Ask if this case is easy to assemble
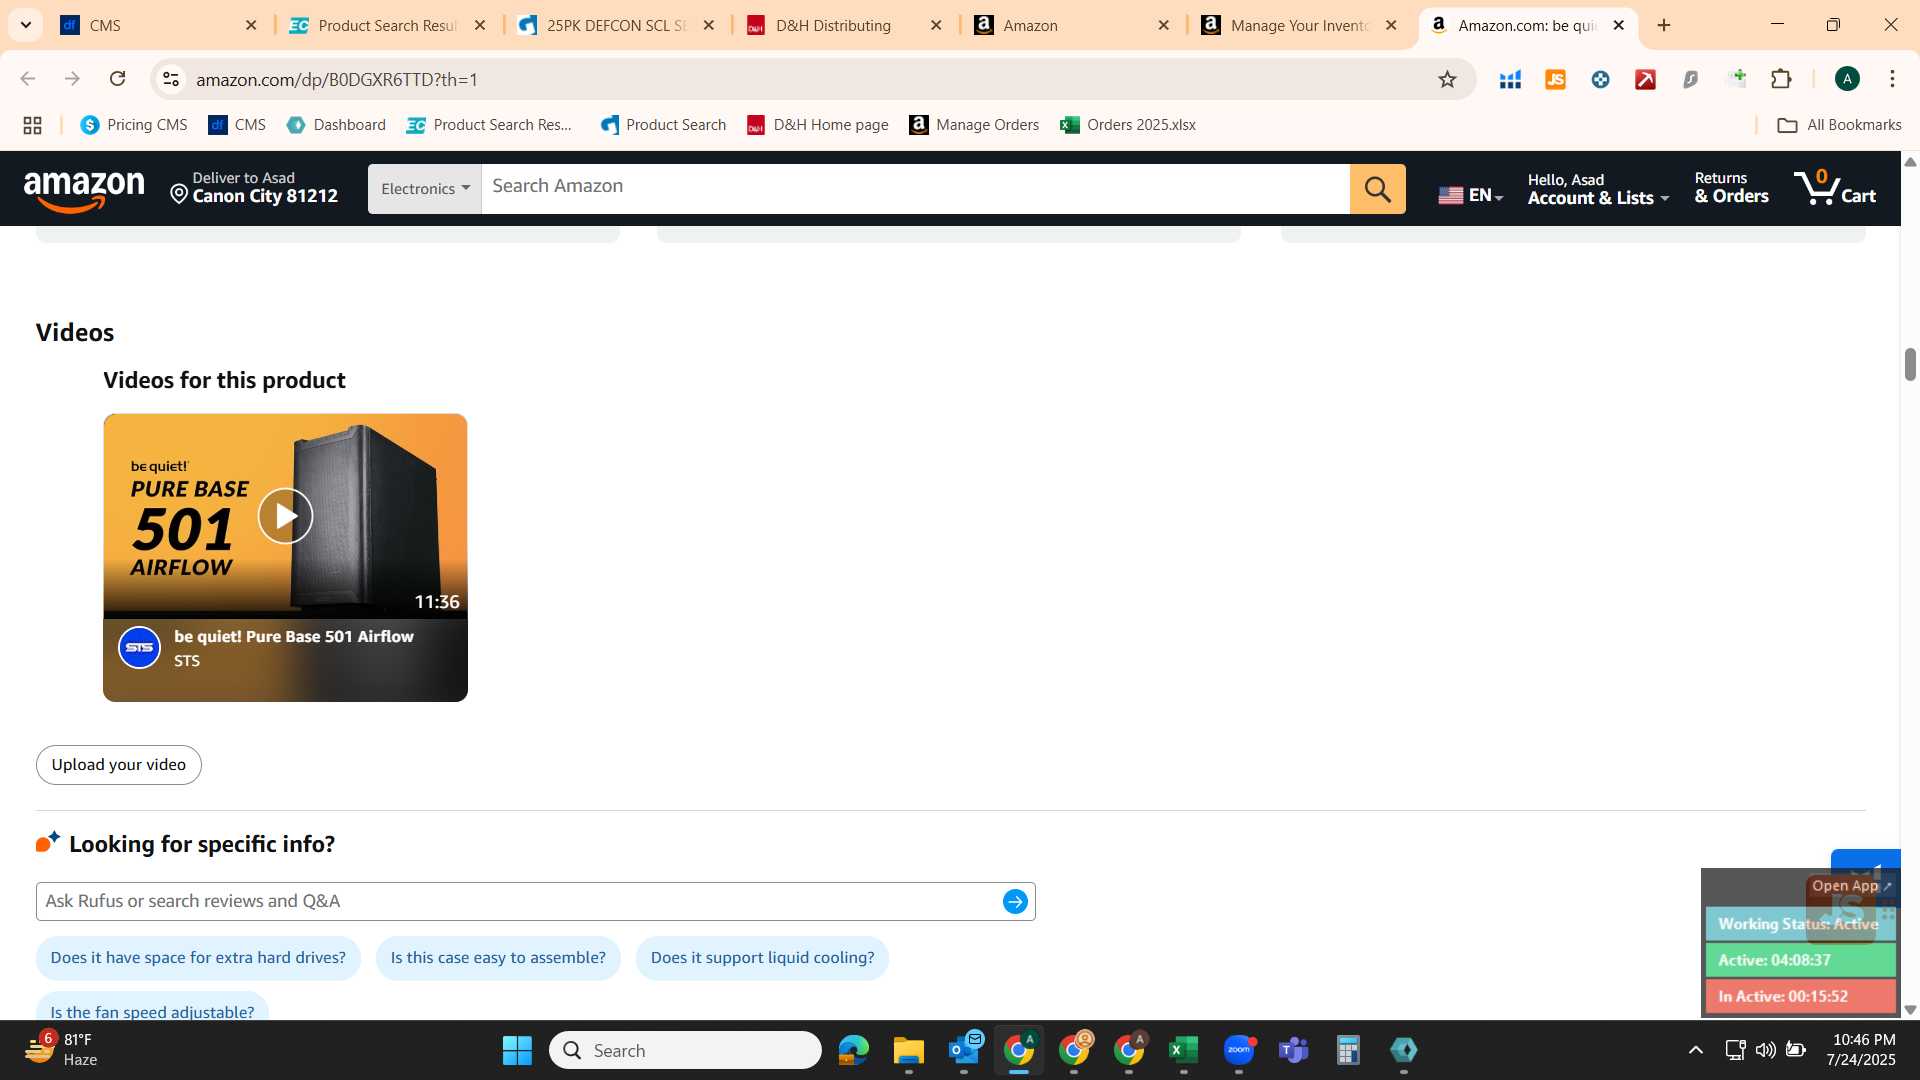The image size is (1920, 1080). click(498, 958)
